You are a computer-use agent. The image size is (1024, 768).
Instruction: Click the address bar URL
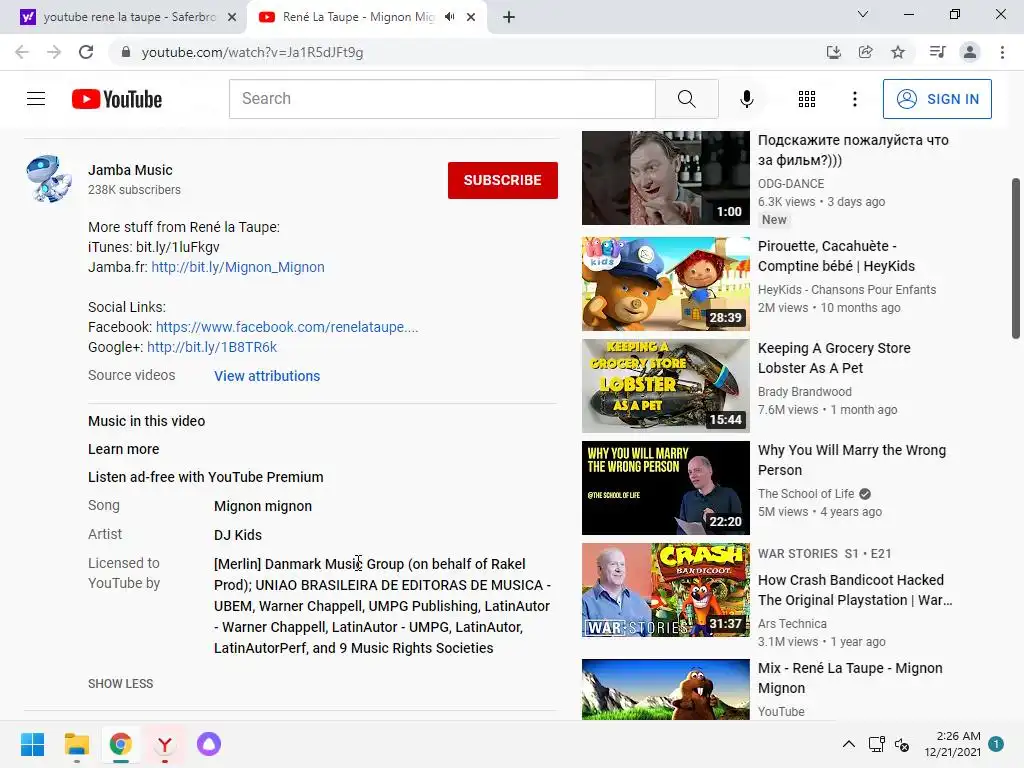tap(252, 52)
